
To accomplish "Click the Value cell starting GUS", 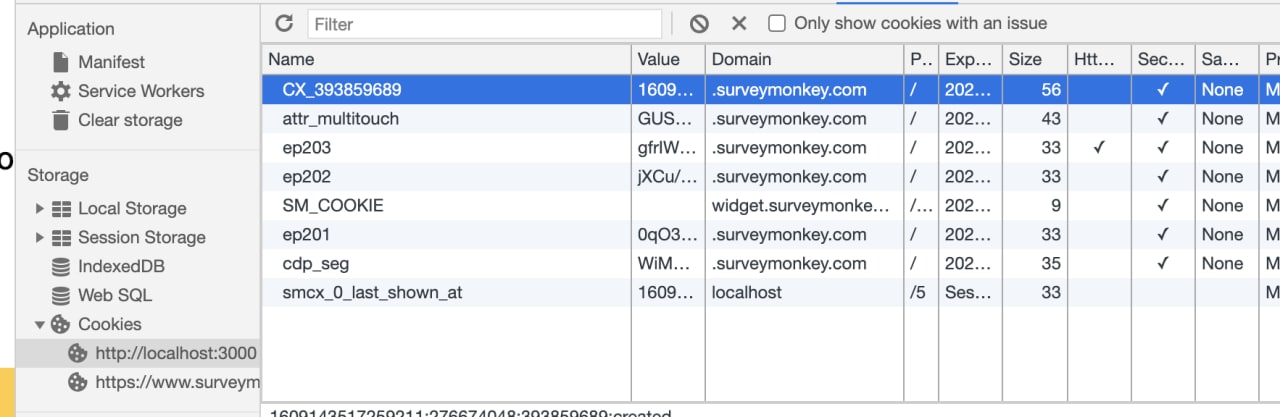I will pyautogui.click(x=666, y=118).
